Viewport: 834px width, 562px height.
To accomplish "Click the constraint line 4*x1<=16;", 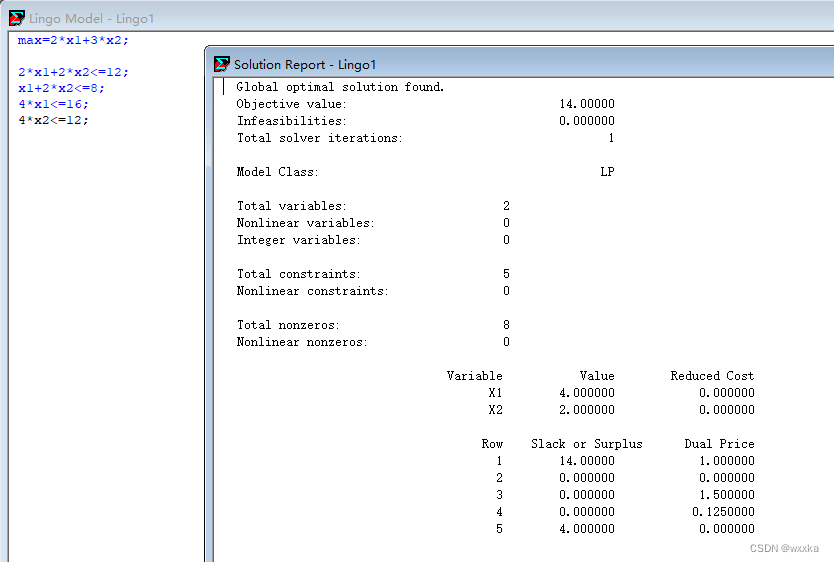I will pos(53,104).
